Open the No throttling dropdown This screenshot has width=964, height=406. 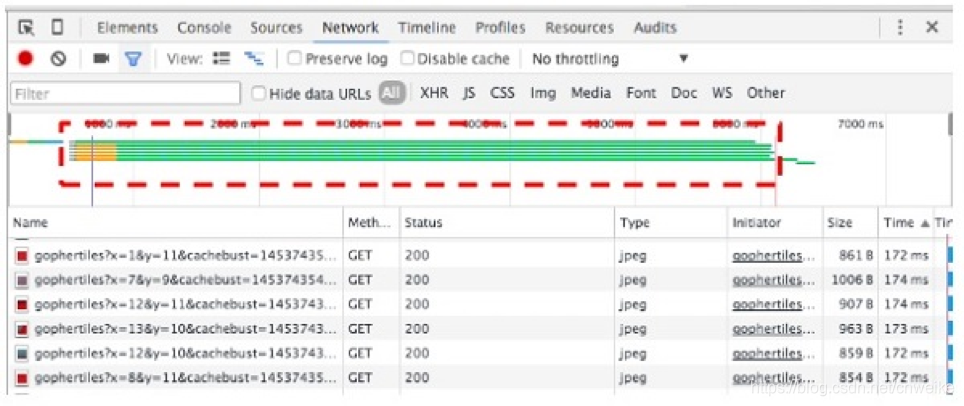click(x=610, y=59)
